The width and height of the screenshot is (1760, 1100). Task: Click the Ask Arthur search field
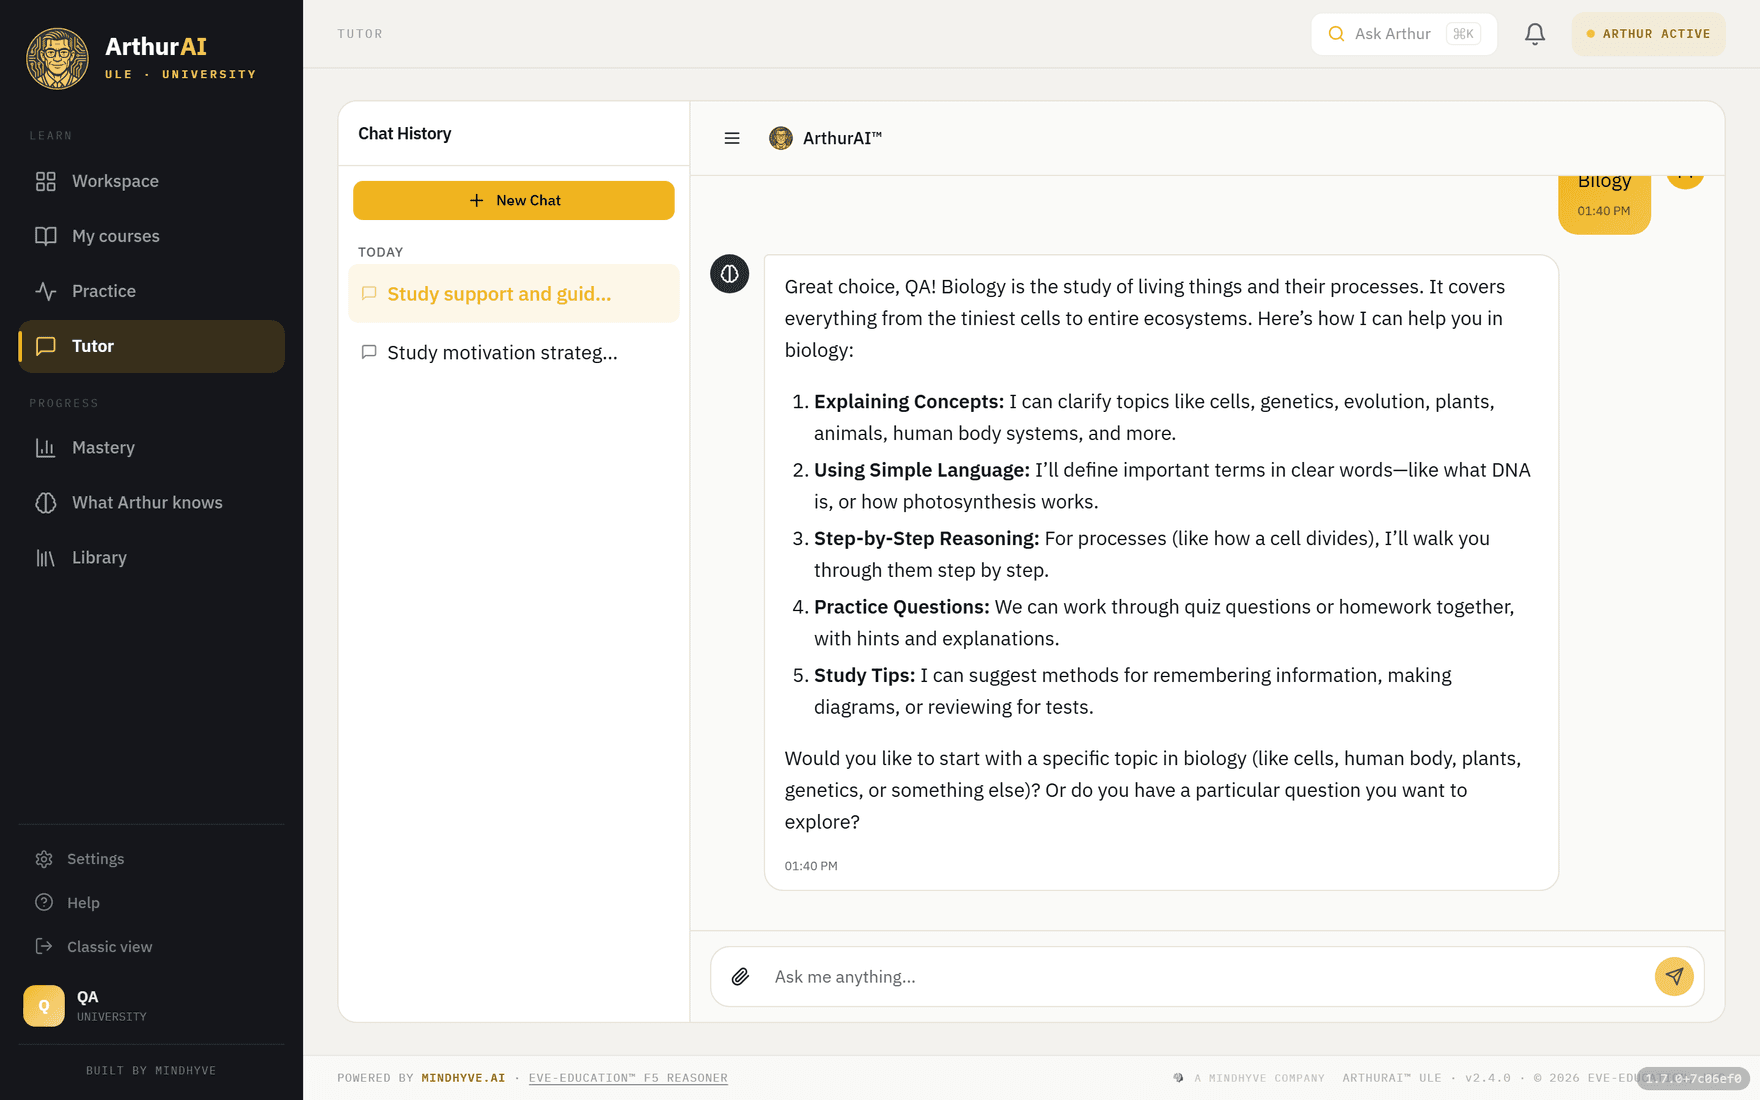click(x=1403, y=34)
